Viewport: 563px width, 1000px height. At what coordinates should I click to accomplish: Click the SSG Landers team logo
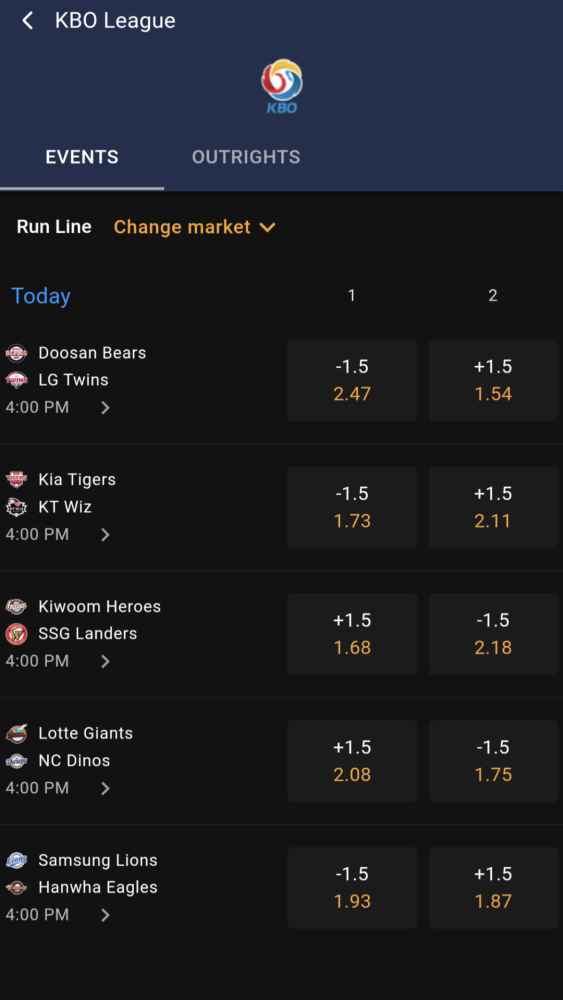click(16, 634)
